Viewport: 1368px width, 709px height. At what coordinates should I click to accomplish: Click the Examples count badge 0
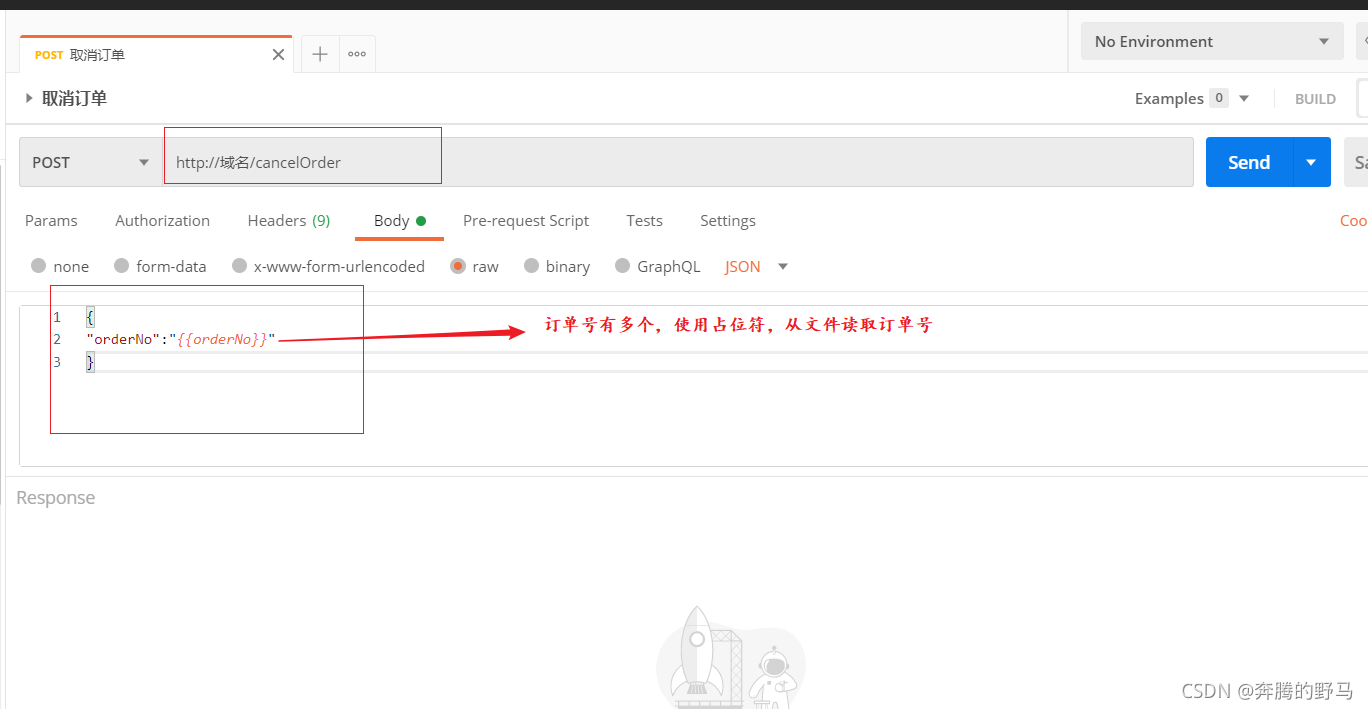1218,98
